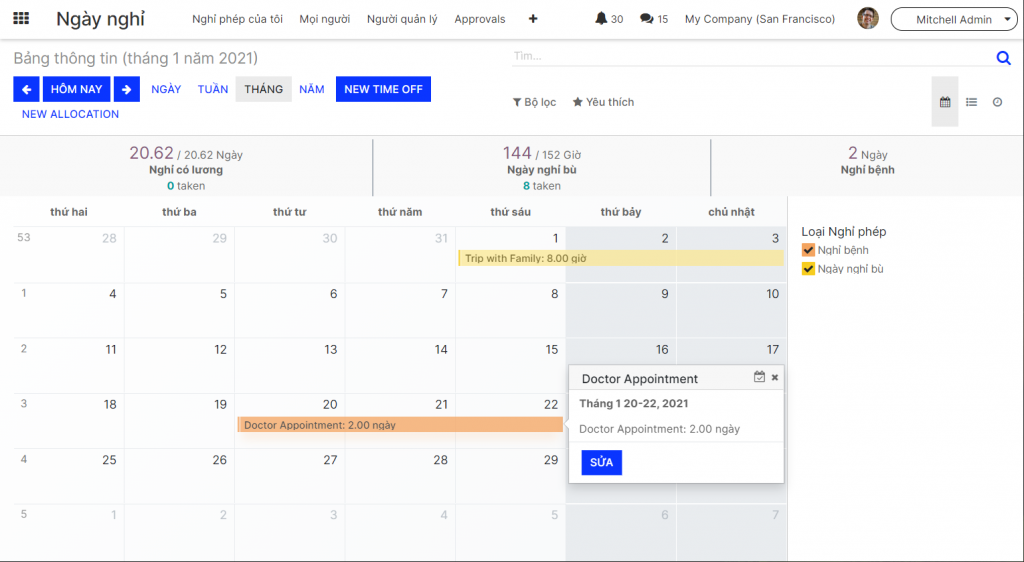Open My Company (San Francisco) switcher
Image resolution: width=1024 pixels, height=562 pixels.
pyautogui.click(x=760, y=19)
